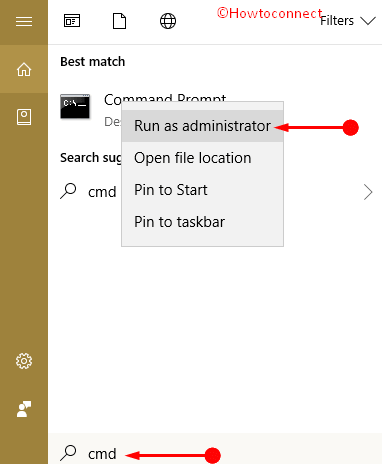Go to the Home icon in sidebar
The height and width of the screenshot is (464, 382).
24,69
